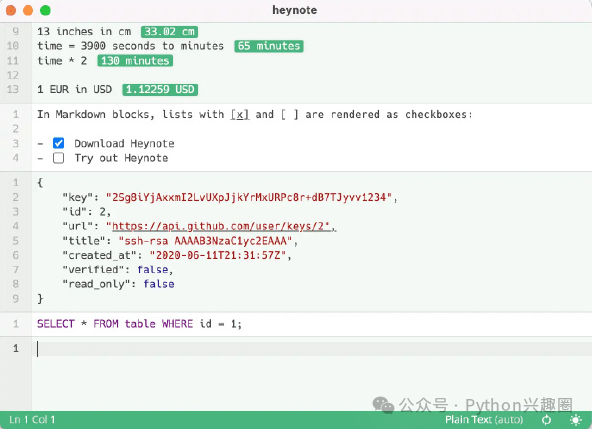Uncheck the Download Heynote checkbox

pos(59,143)
